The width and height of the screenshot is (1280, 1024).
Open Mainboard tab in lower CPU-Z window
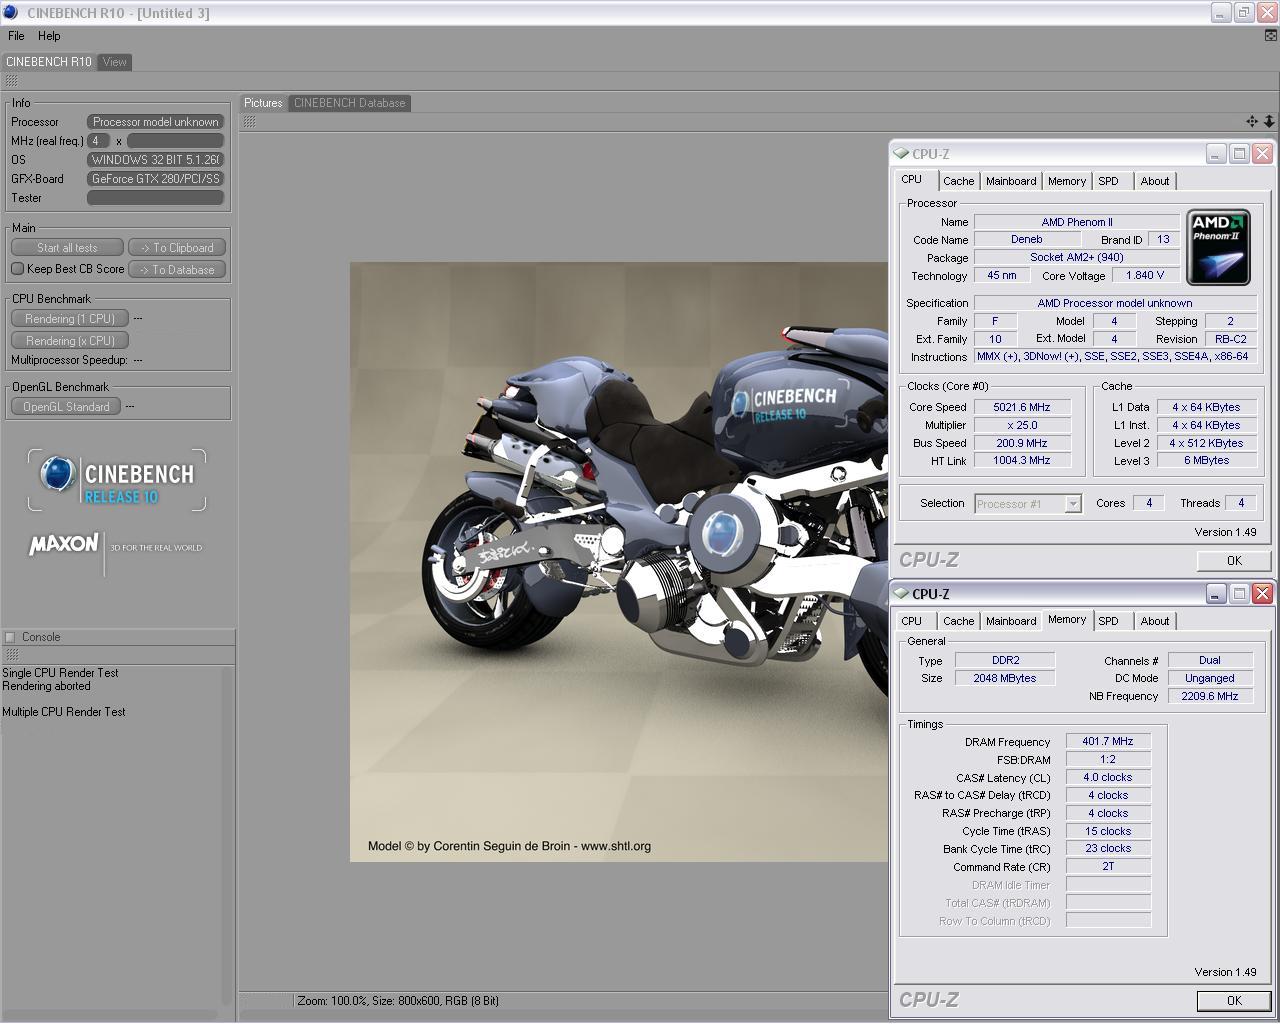point(1011,621)
